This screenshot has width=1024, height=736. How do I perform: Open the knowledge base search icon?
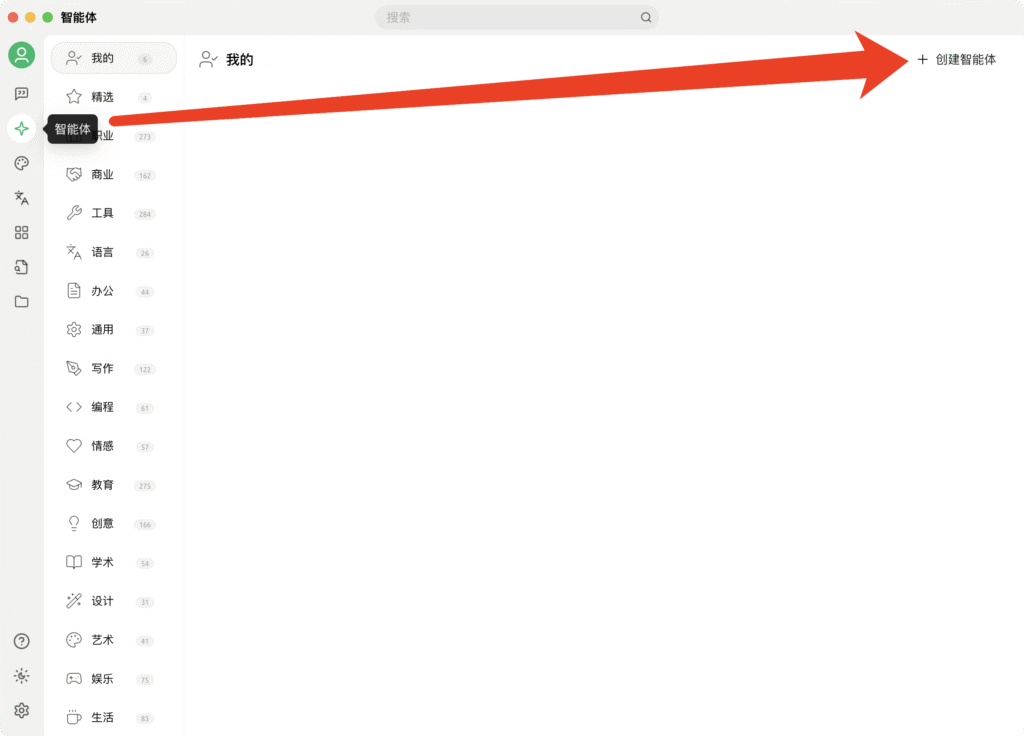[x=22, y=267]
